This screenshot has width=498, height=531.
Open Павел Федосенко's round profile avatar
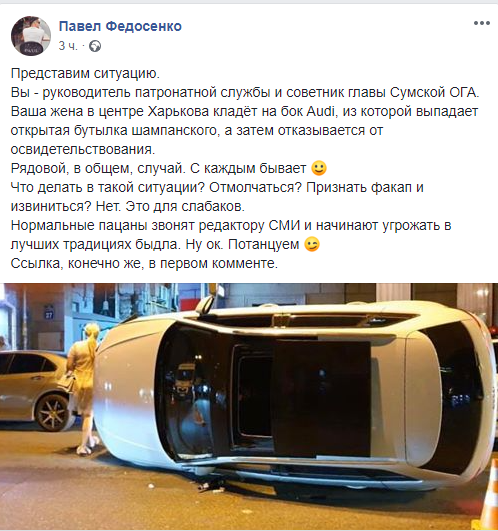[31, 36]
